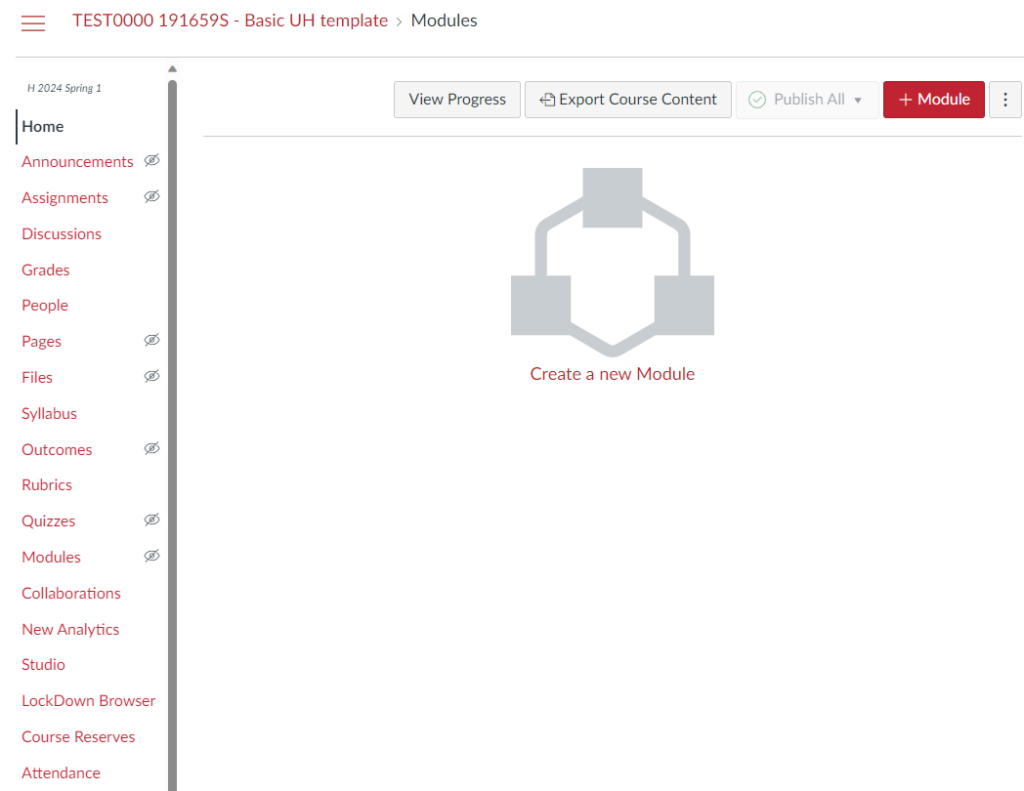Open LockDown Browser settings

[x=88, y=700]
